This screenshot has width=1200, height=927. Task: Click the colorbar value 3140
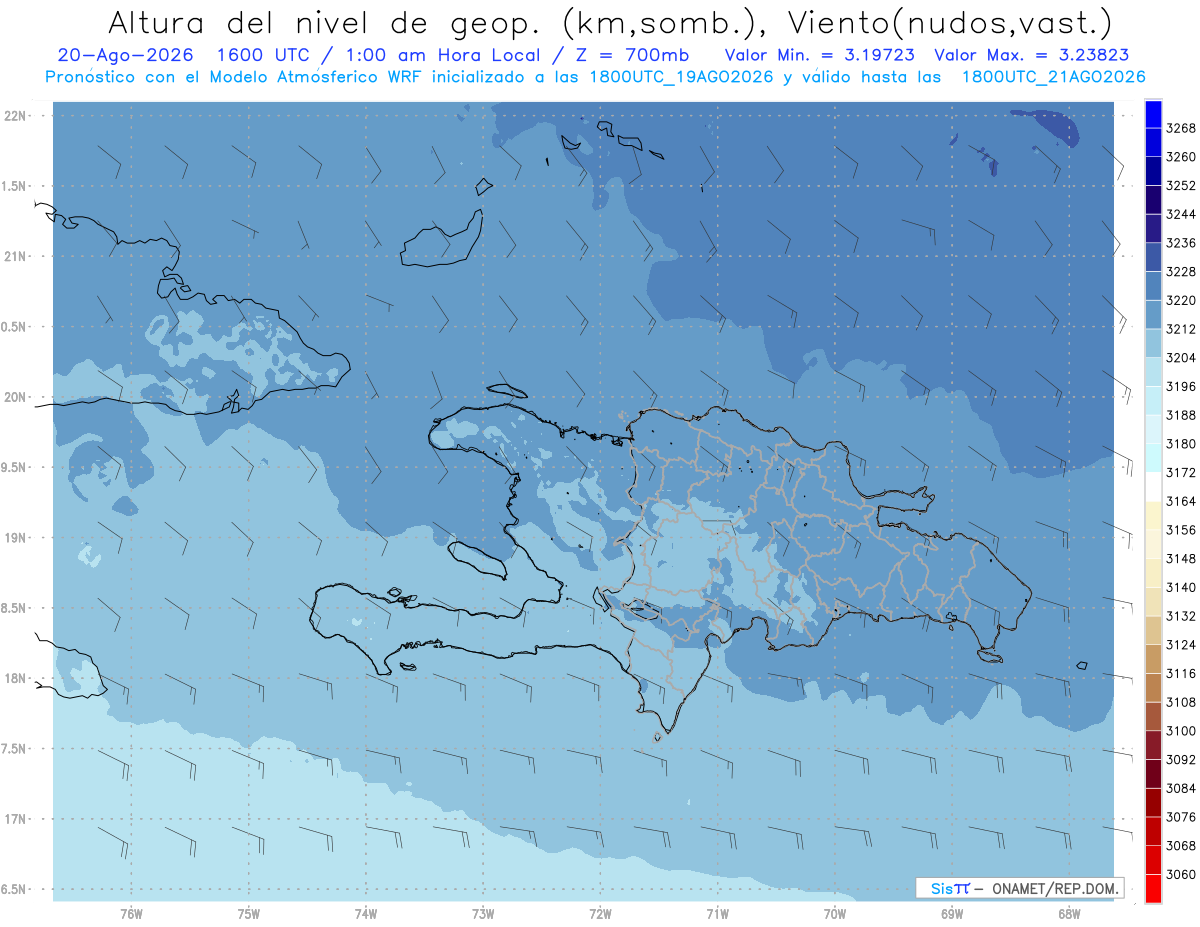click(1180, 587)
